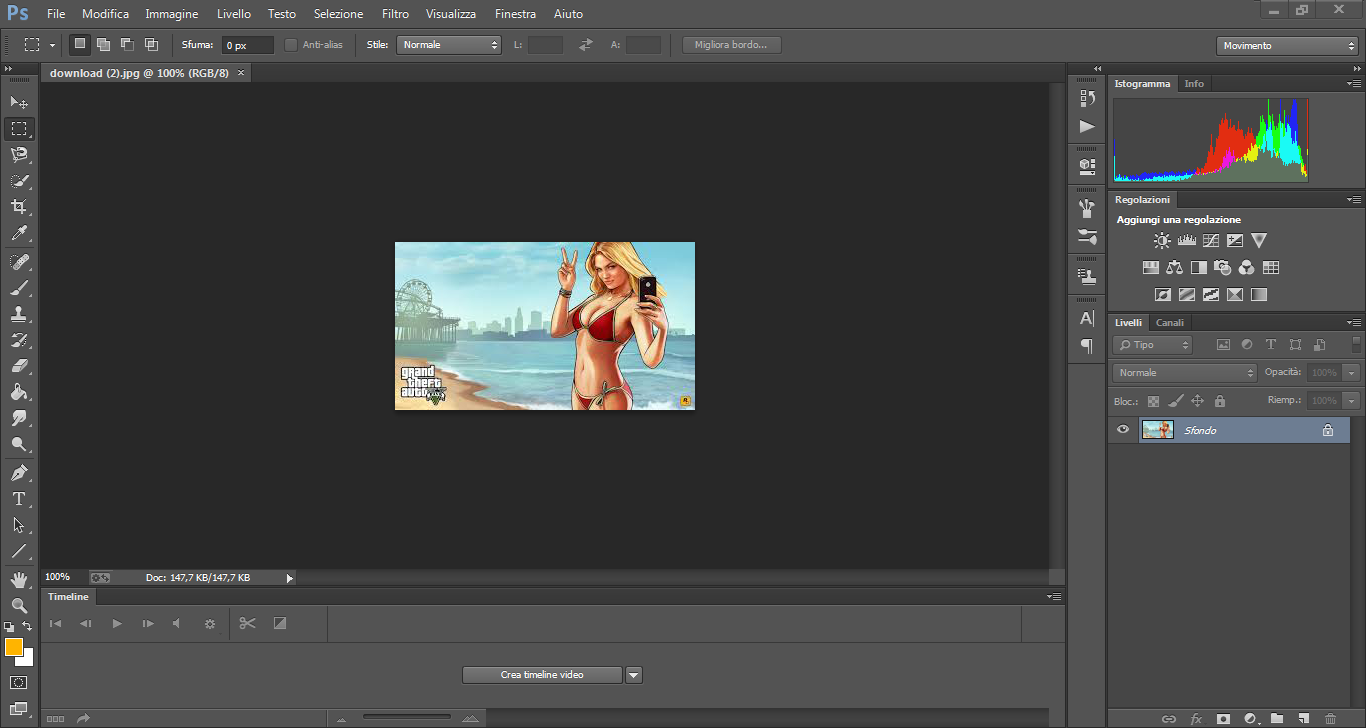Select the History Brush tool
The height and width of the screenshot is (728, 1366).
[x=19, y=340]
